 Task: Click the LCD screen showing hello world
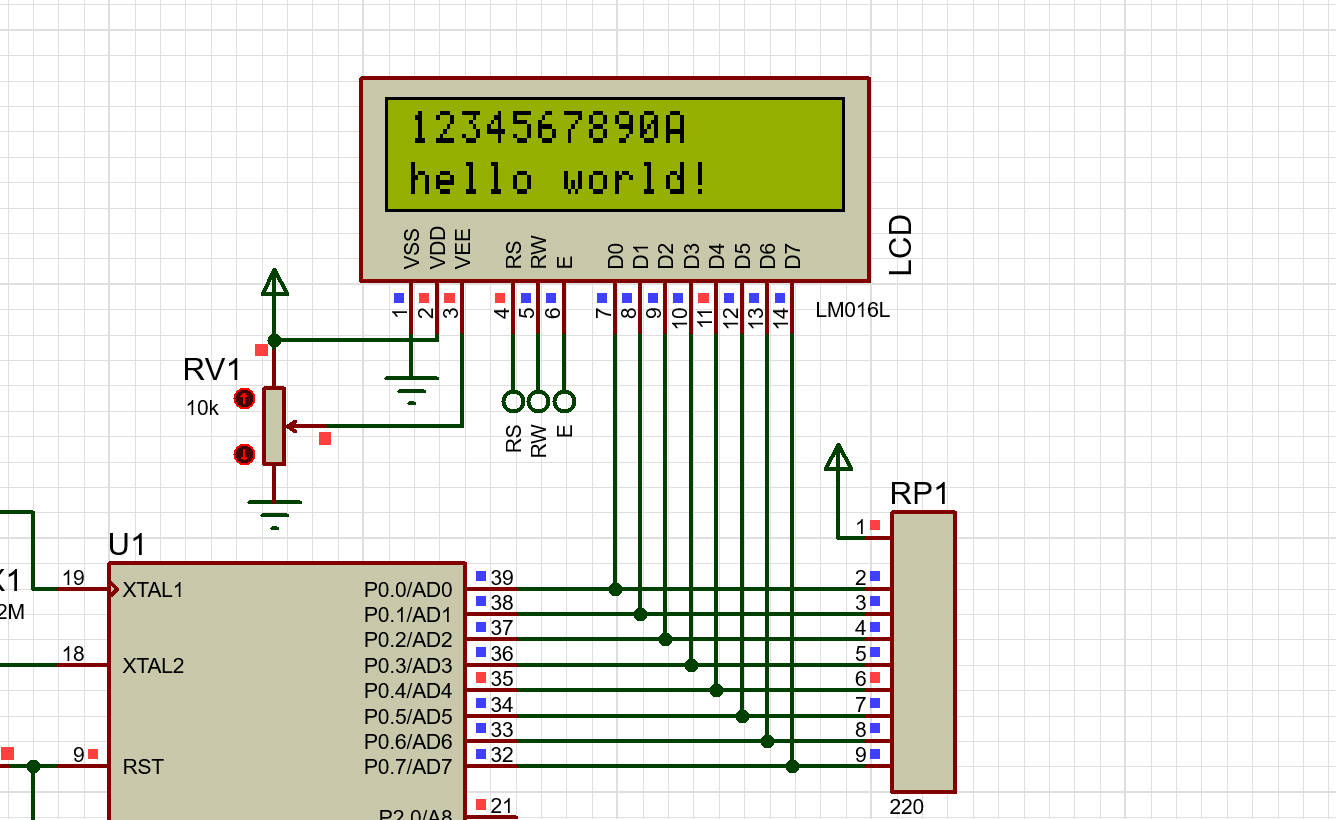615,154
